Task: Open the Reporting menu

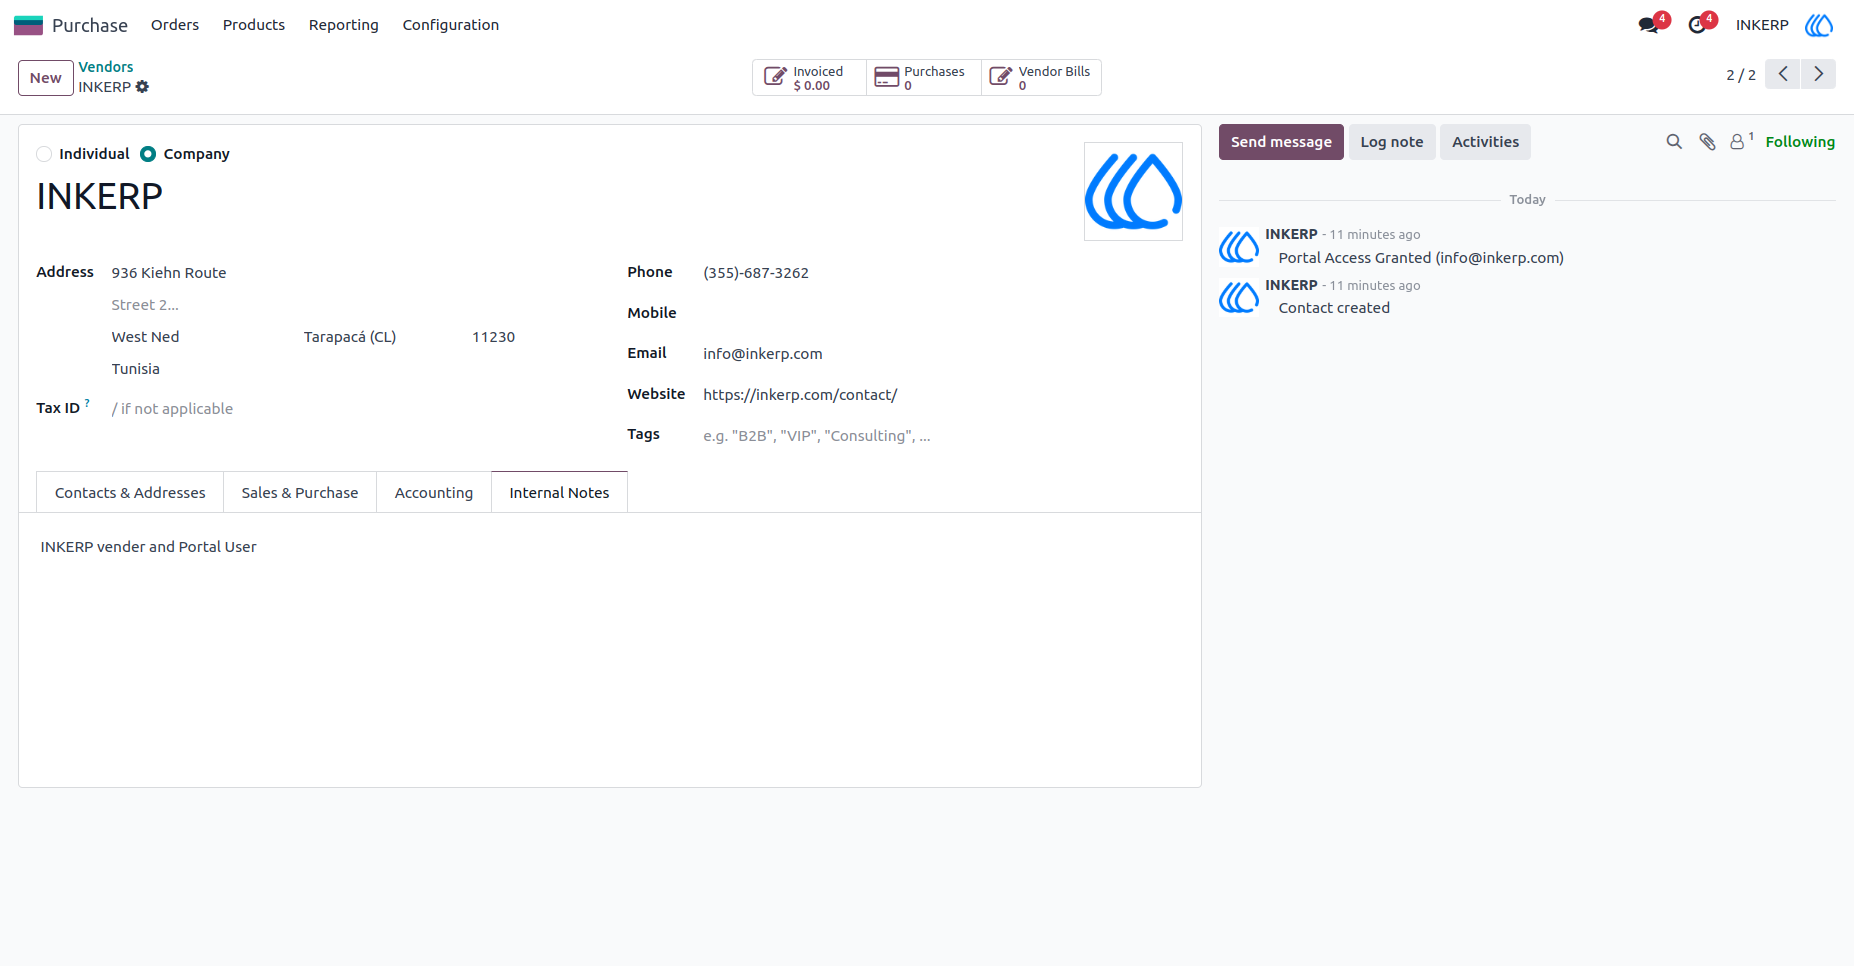Action: click(x=344, y=25)
